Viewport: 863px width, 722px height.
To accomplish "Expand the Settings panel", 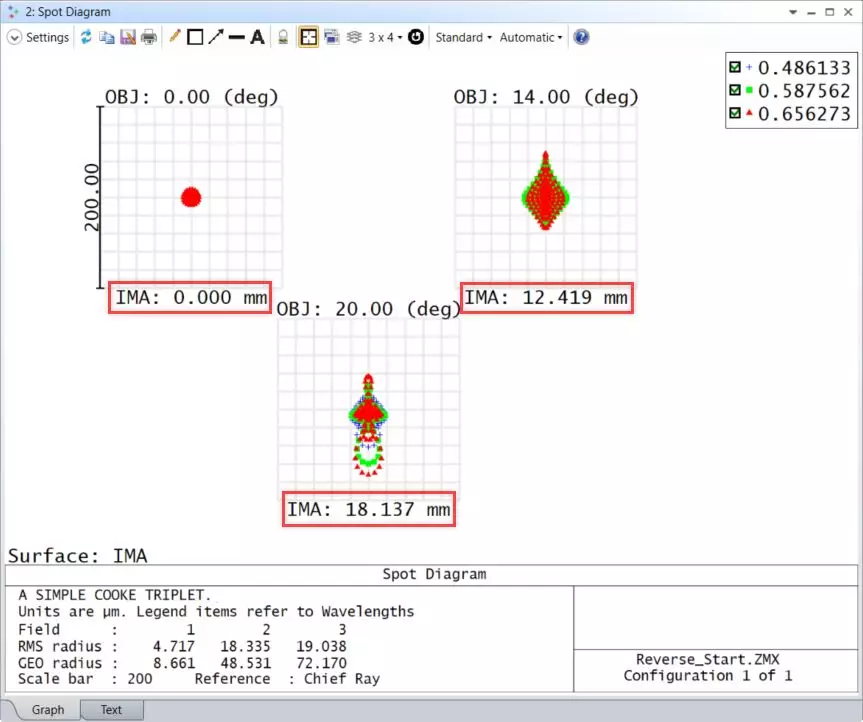I will pyautogui.click(x=39, y=37).
